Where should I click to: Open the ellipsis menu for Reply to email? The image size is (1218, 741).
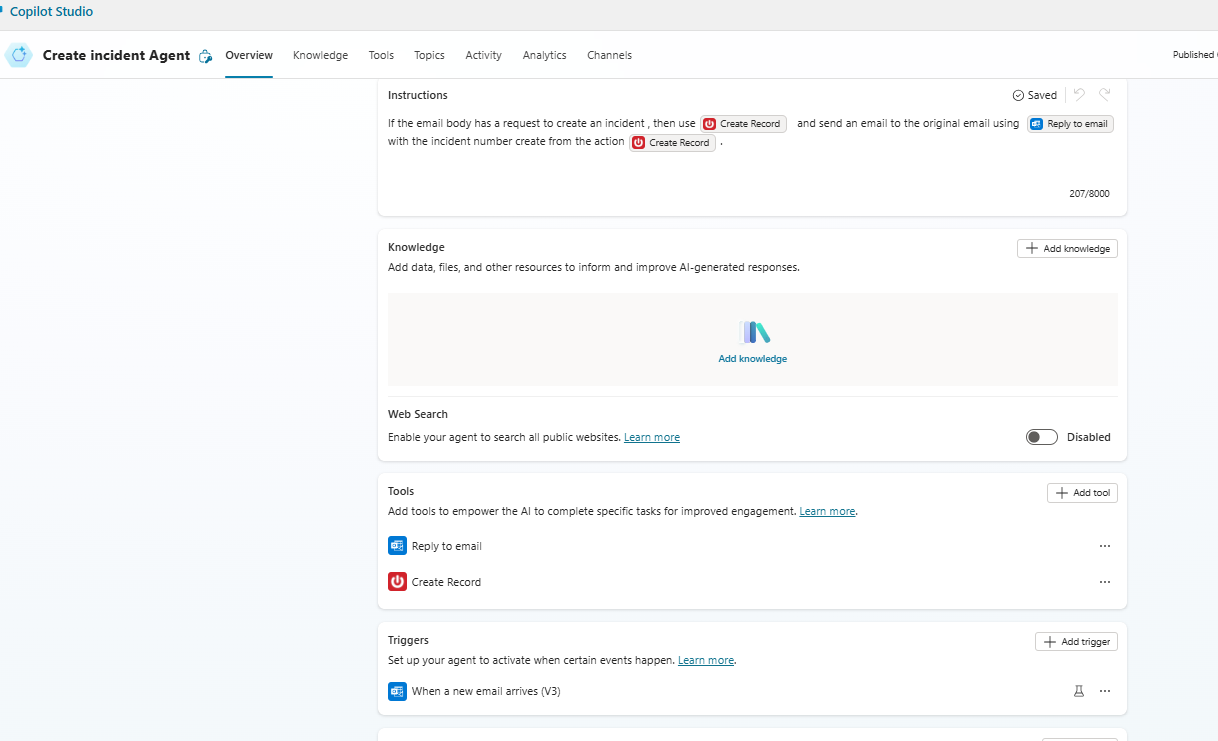(x=1104, y=545)
